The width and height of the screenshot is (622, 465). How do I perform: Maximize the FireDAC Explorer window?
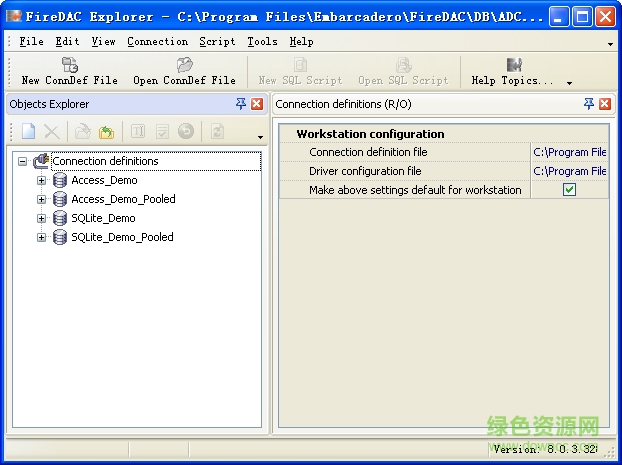582,17
